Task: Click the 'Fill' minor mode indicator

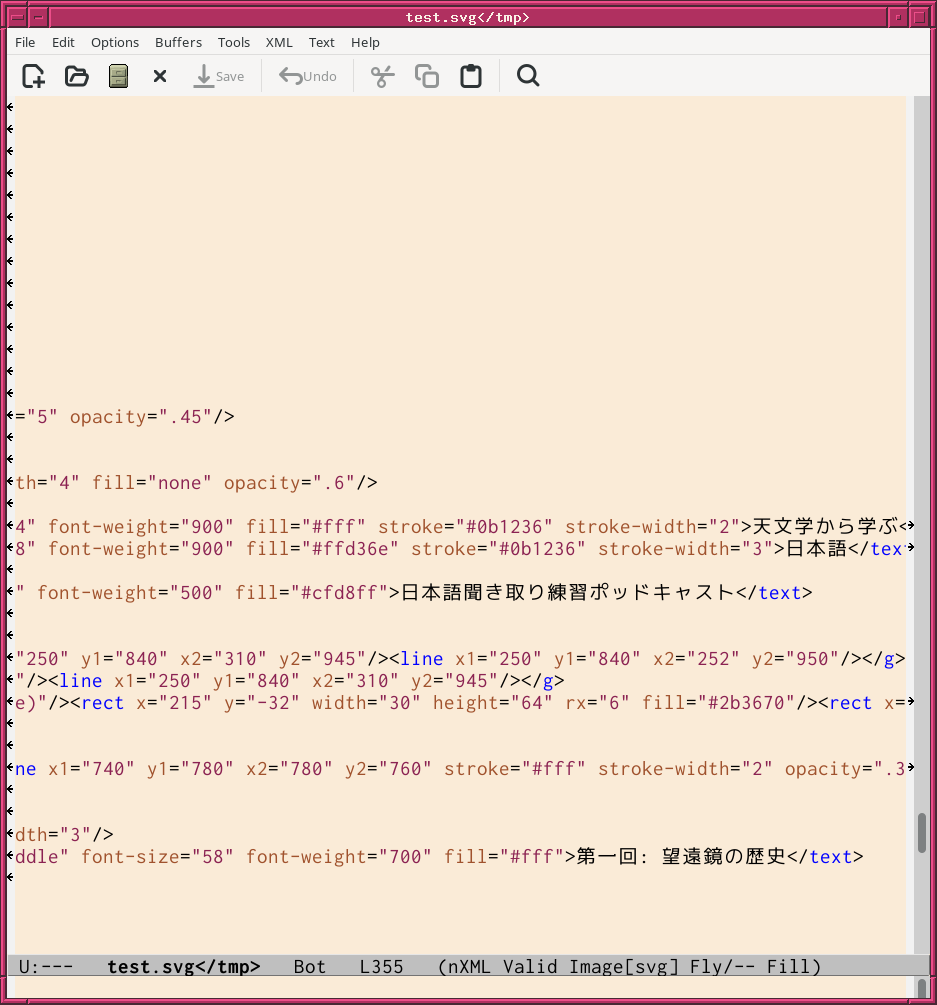Action: tap(788, 967)
